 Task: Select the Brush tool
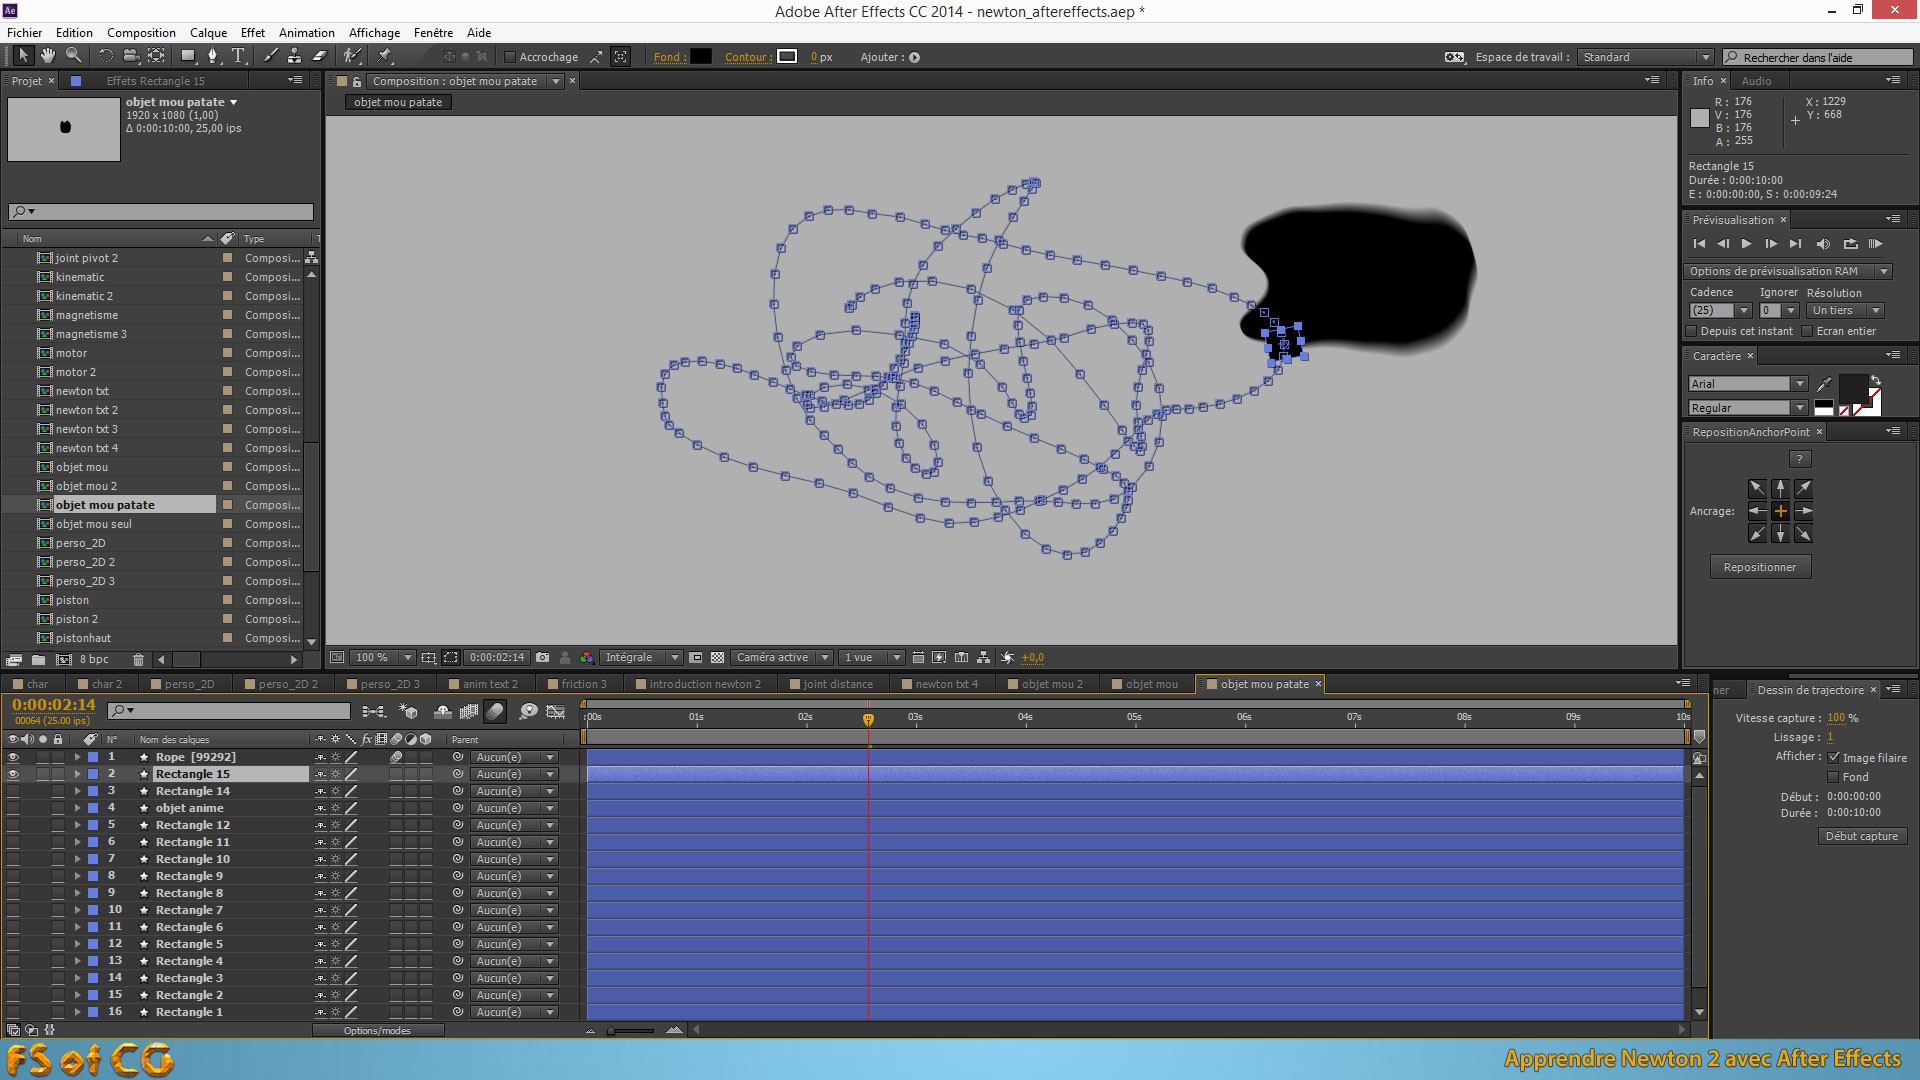pos(271,56)
